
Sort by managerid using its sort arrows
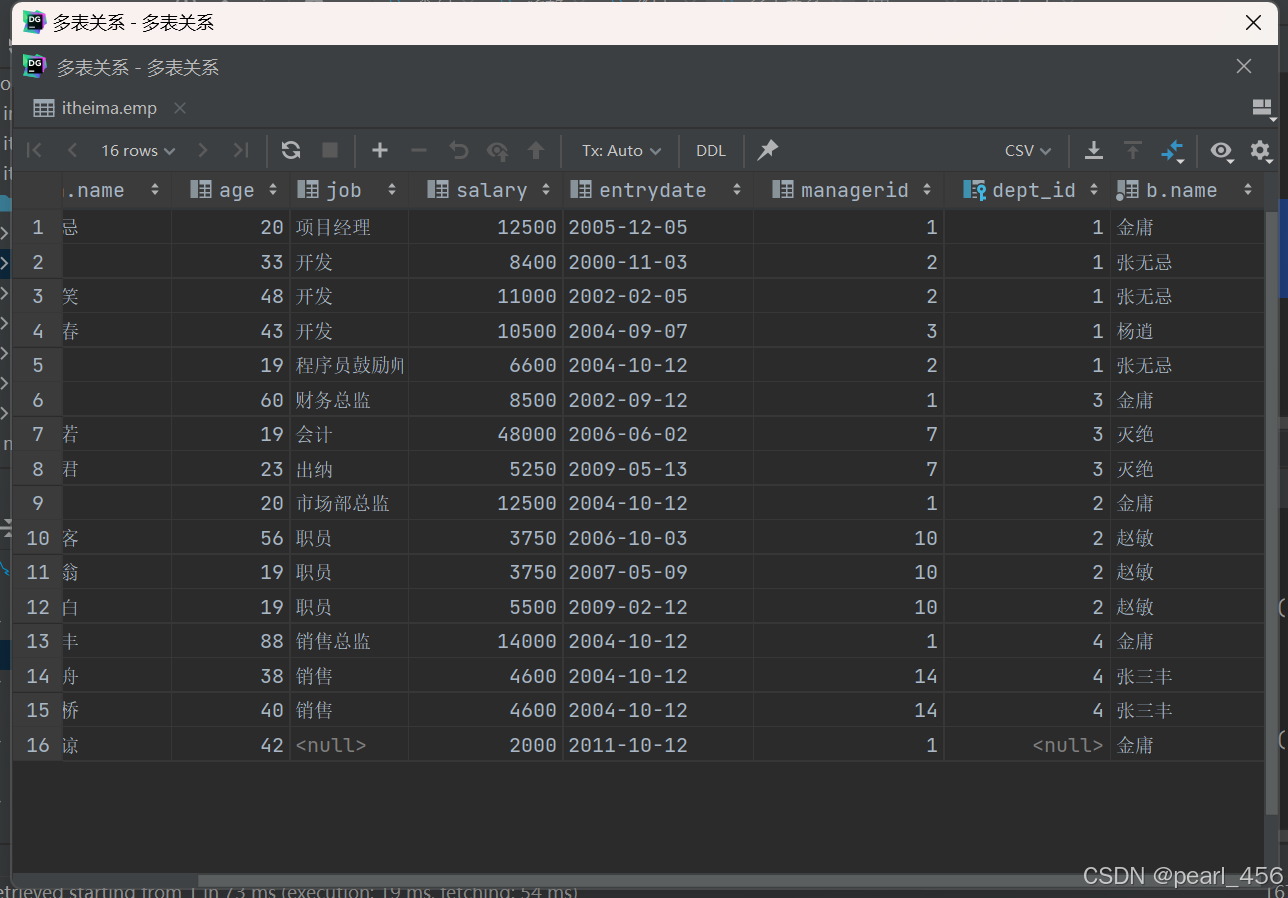click(x=927, y=189)
